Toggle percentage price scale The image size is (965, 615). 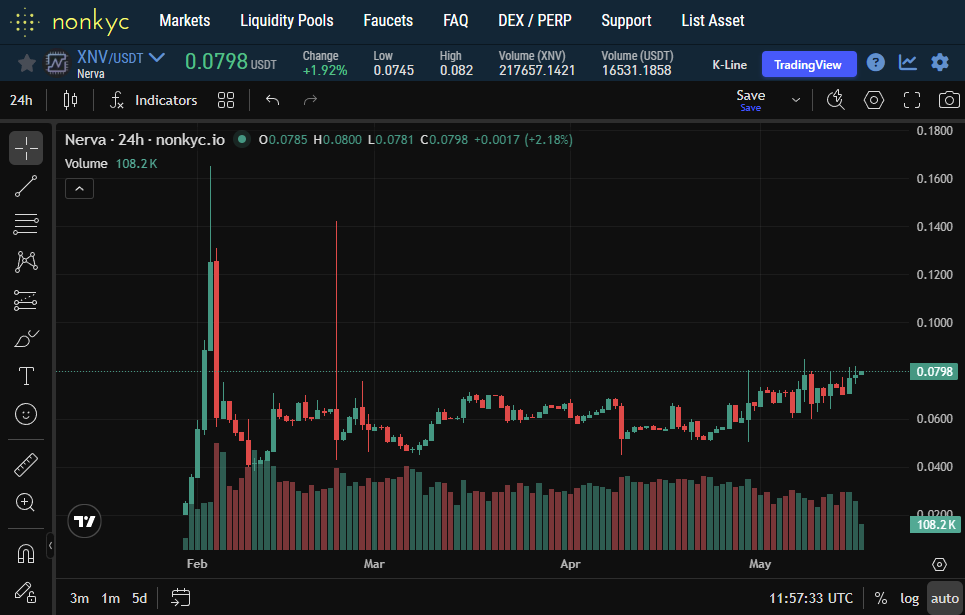(x=881, y=598)
